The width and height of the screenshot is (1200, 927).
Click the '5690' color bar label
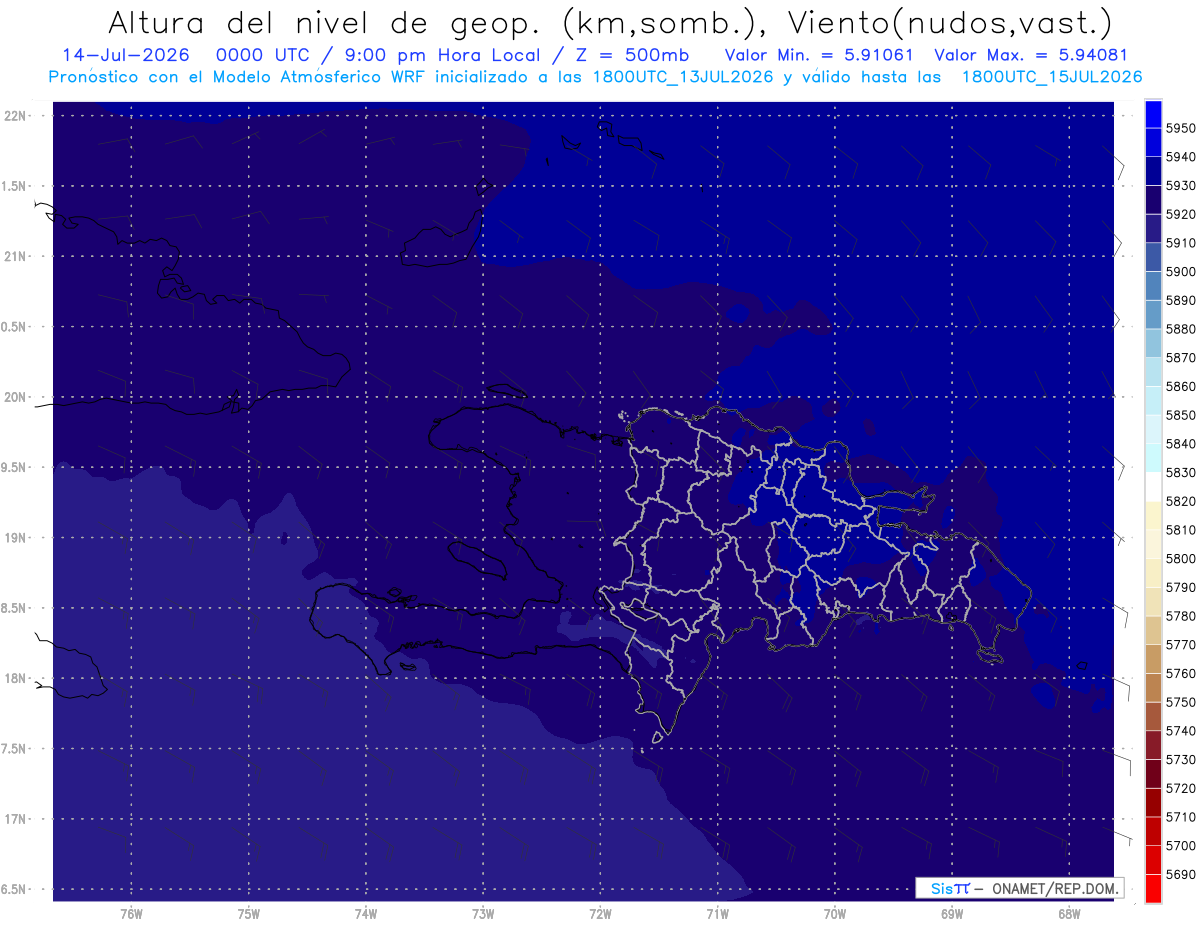click(1181, 875)
